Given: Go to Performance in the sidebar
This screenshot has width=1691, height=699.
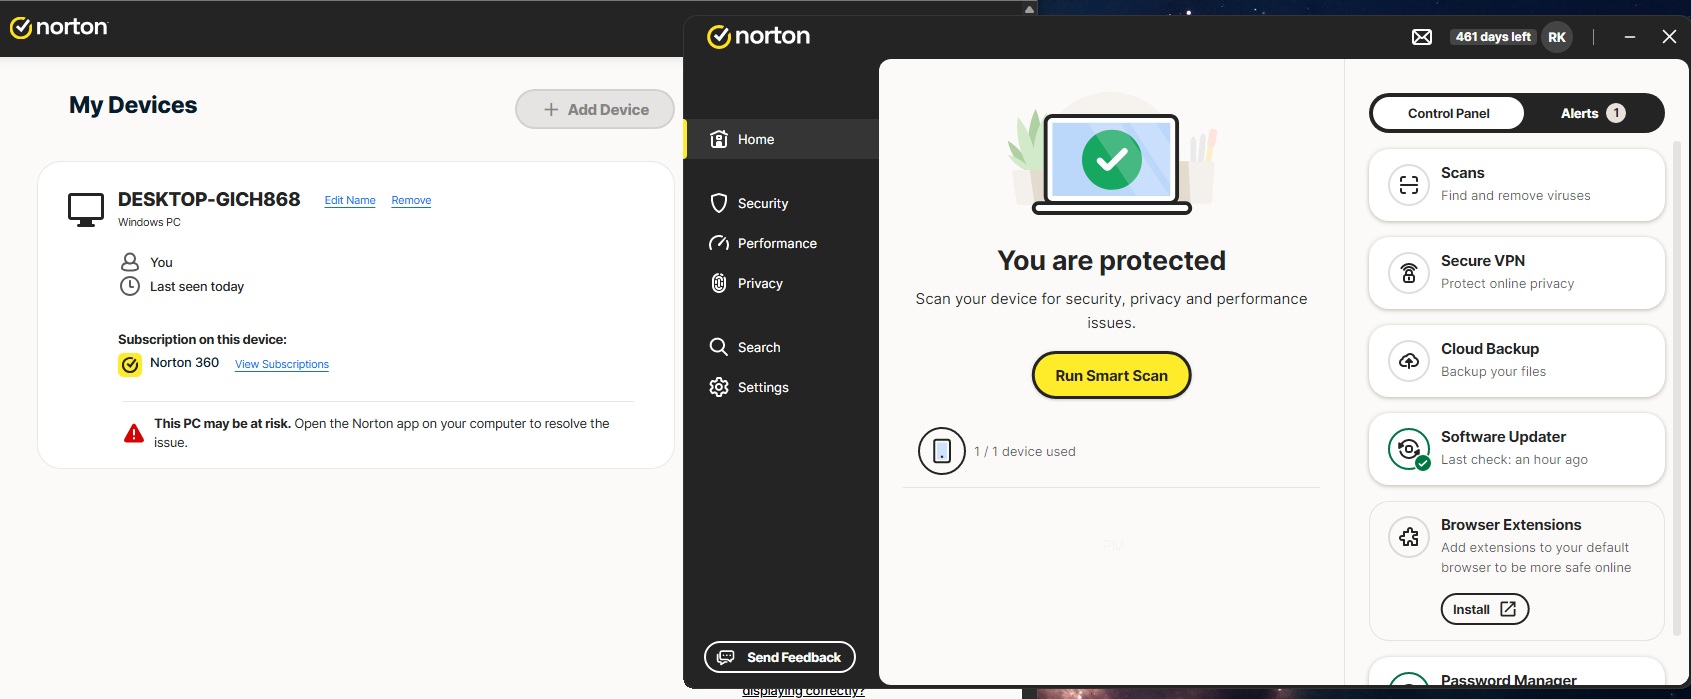Looking at the screenshot, I should [776, 243].
